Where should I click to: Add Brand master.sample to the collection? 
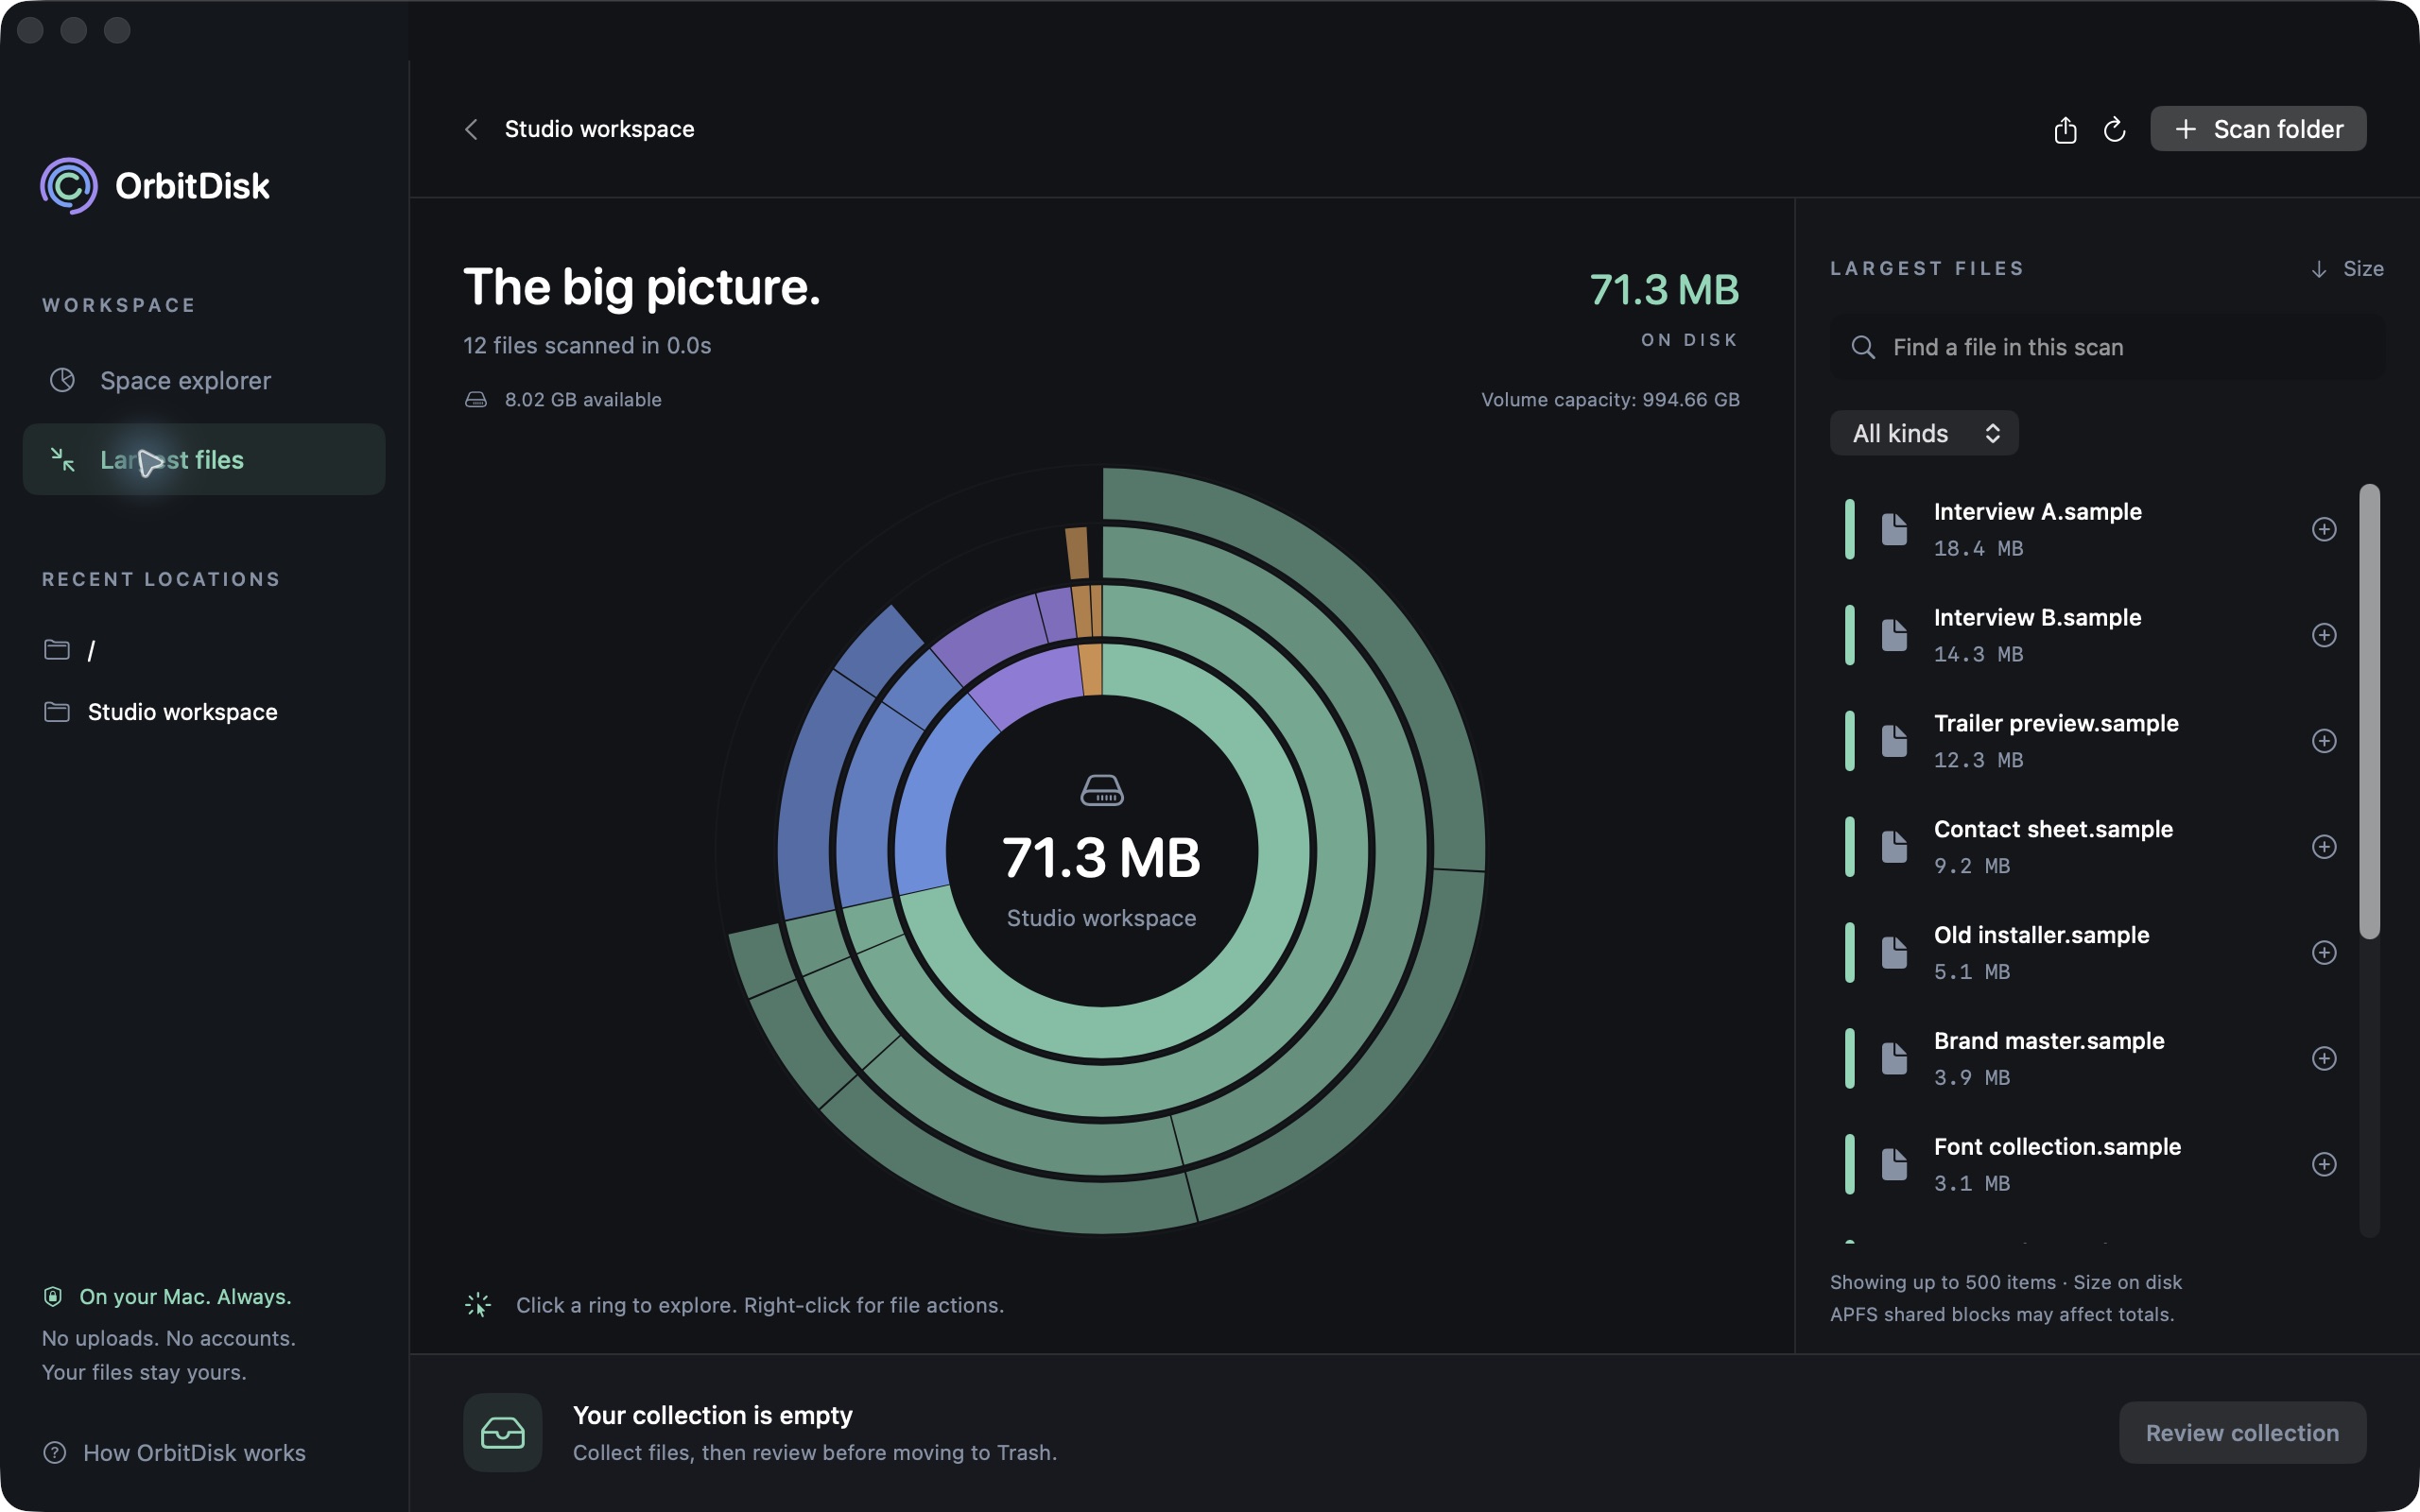[x=2324, y=1058]
